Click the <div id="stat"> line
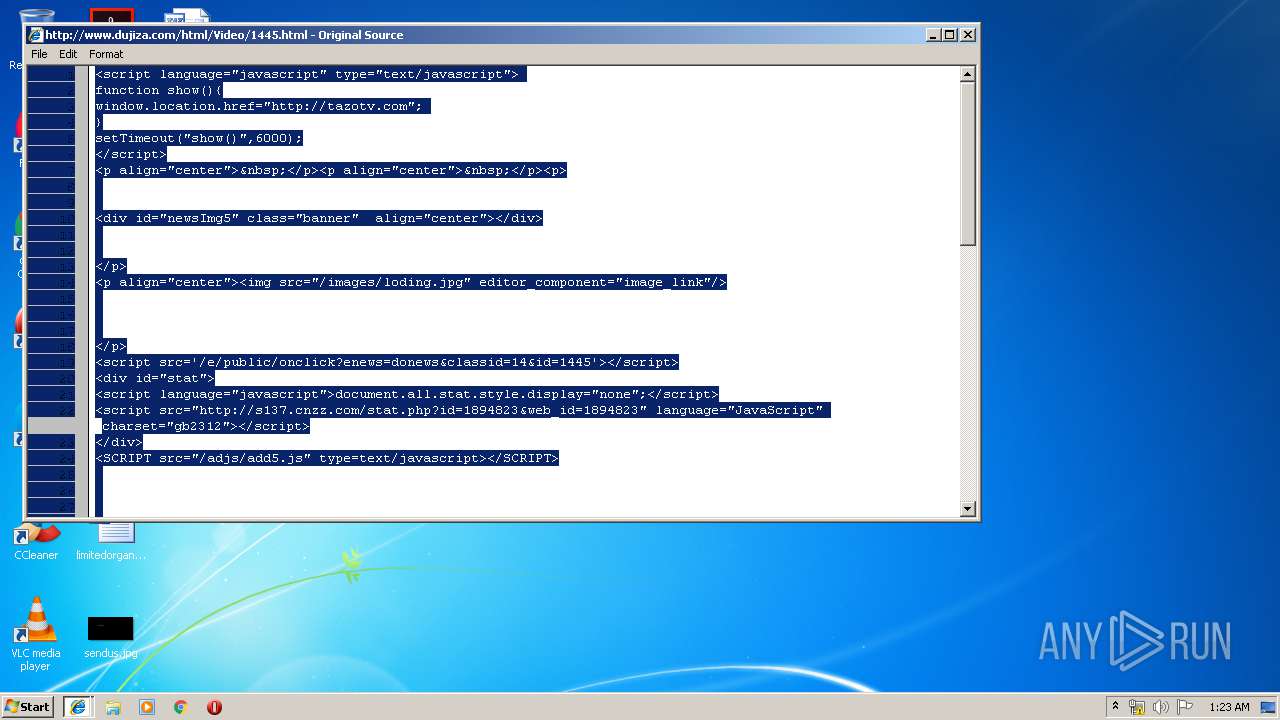This screenshot has height=720, width=1280. coord(154,378)
